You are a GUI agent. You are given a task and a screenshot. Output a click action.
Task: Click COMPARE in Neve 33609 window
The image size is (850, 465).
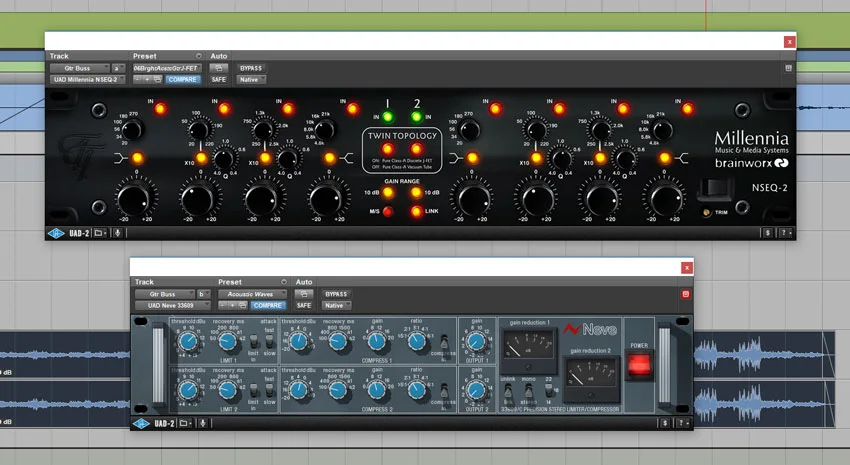tap(268, 306)
